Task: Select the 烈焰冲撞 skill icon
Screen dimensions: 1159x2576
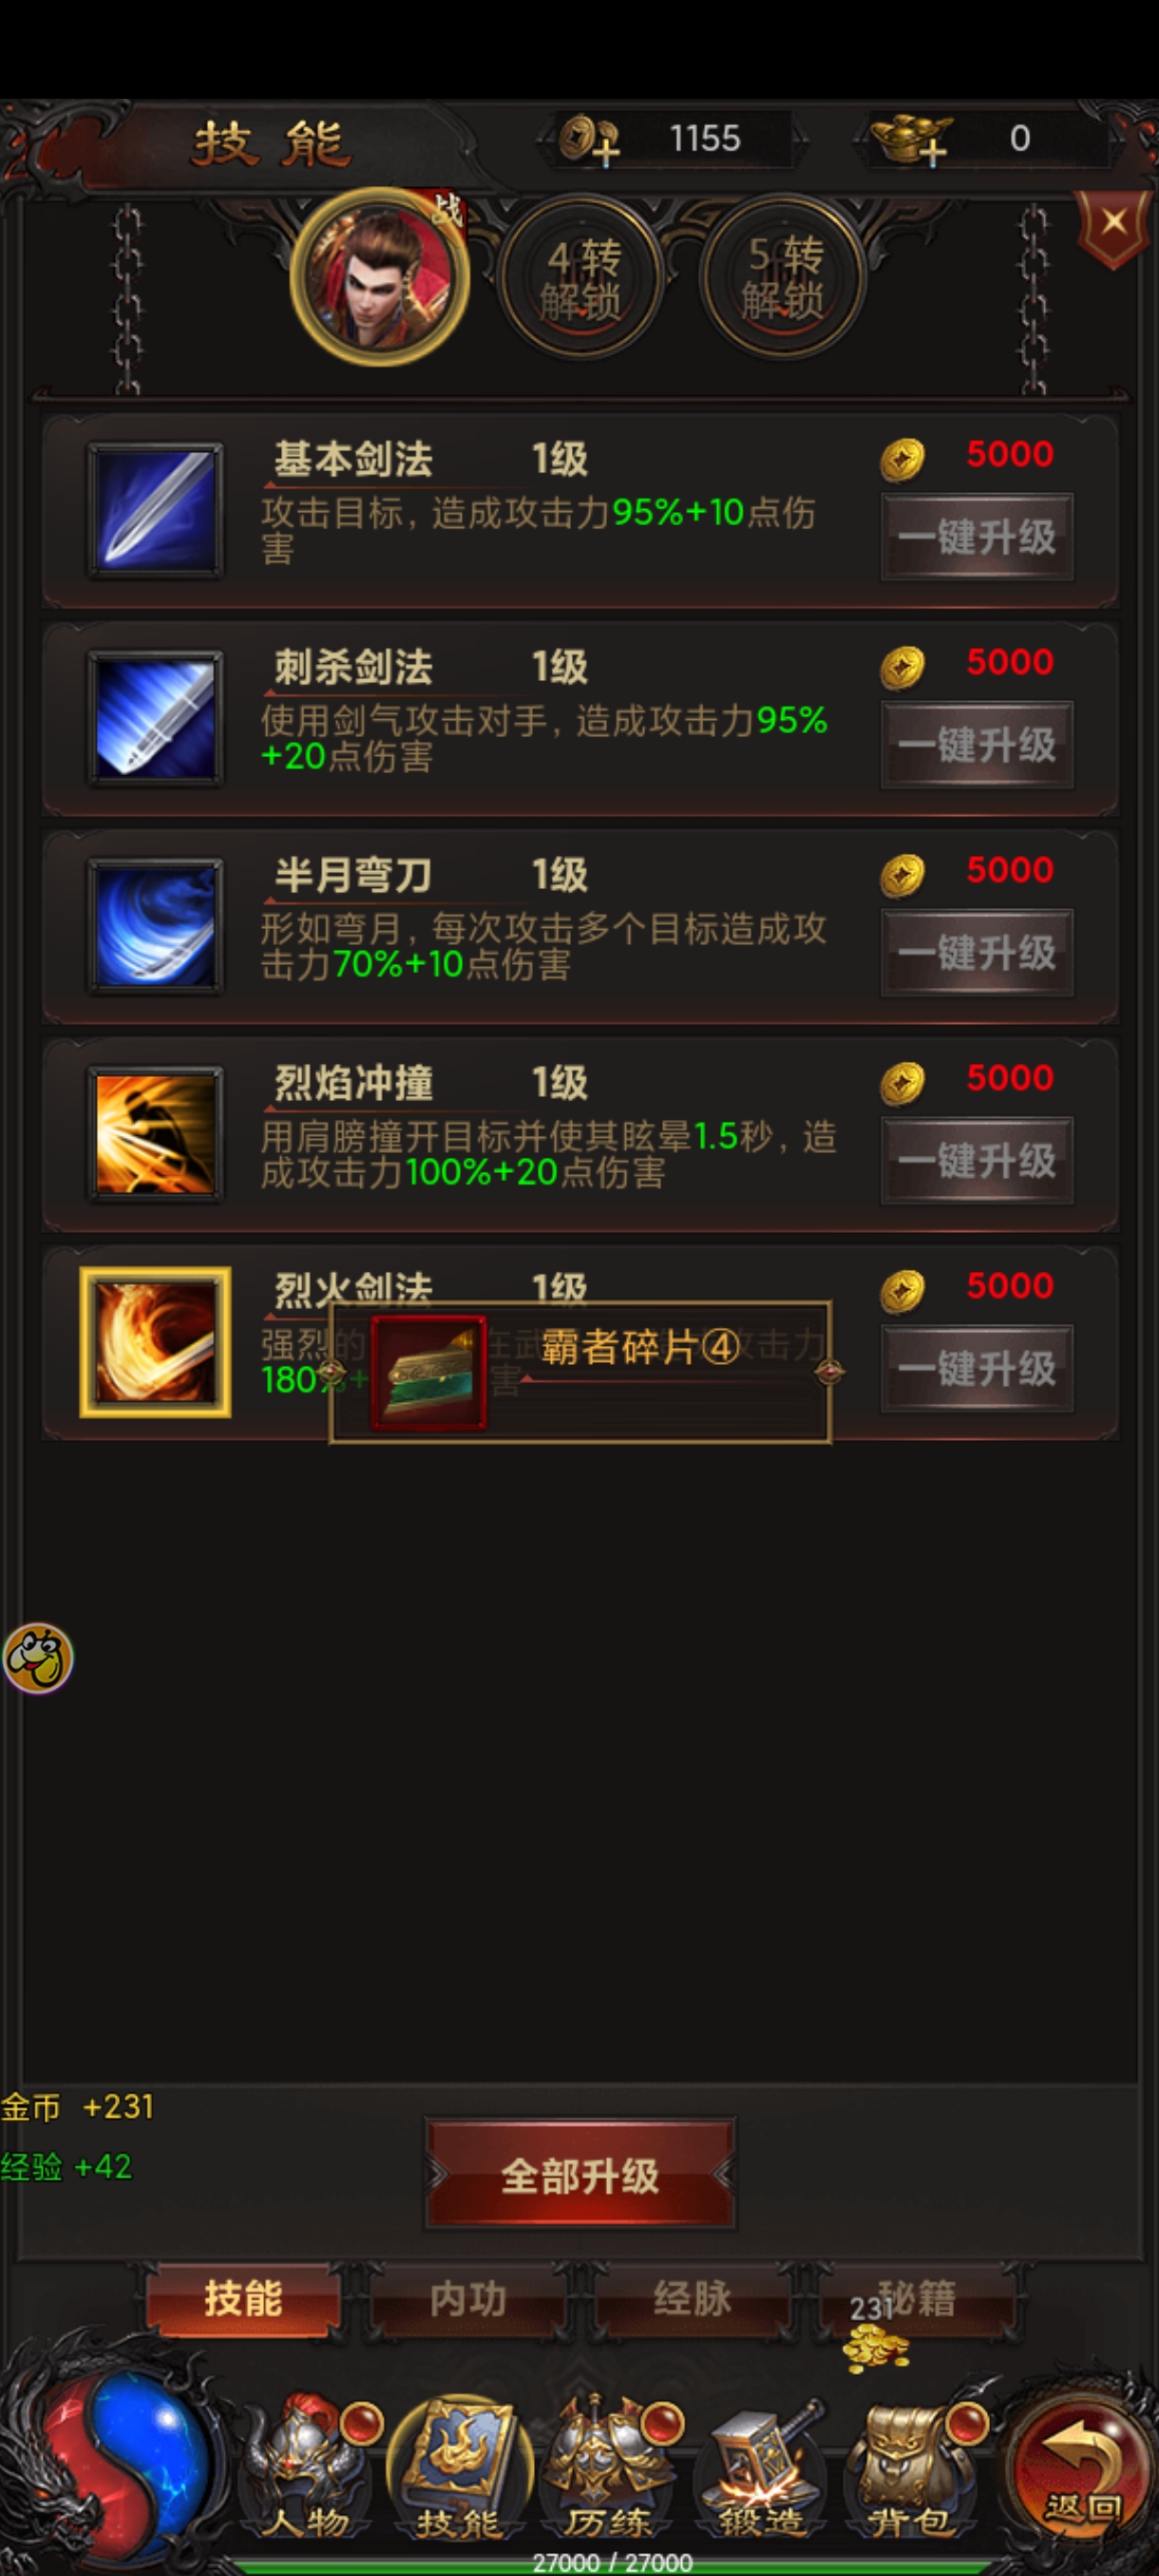Action: click(x=155, y=1134)
